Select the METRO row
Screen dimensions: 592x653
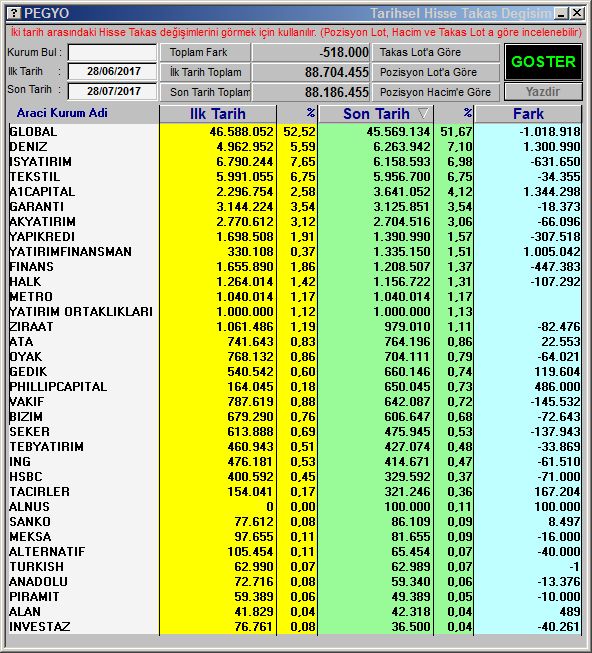295,297
